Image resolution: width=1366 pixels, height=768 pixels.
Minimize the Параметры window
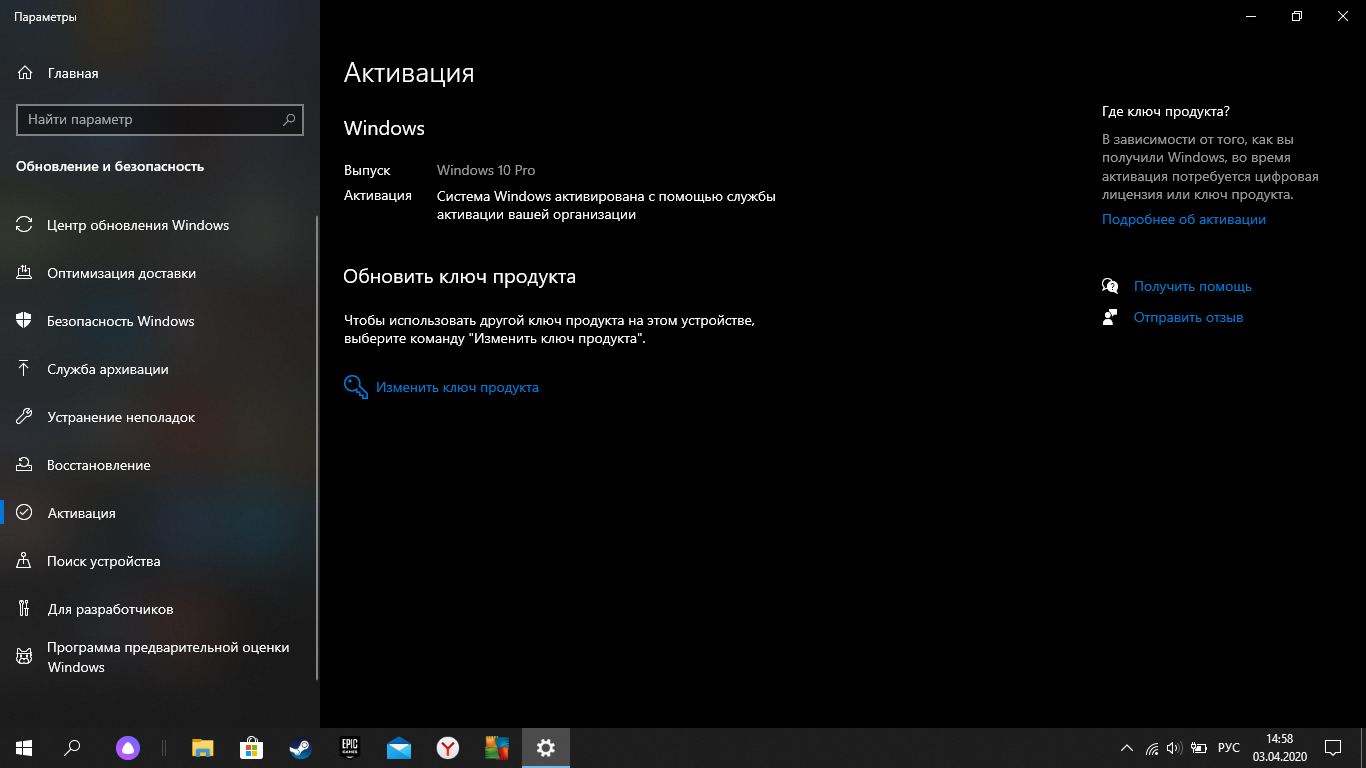tap(1251, 16)
